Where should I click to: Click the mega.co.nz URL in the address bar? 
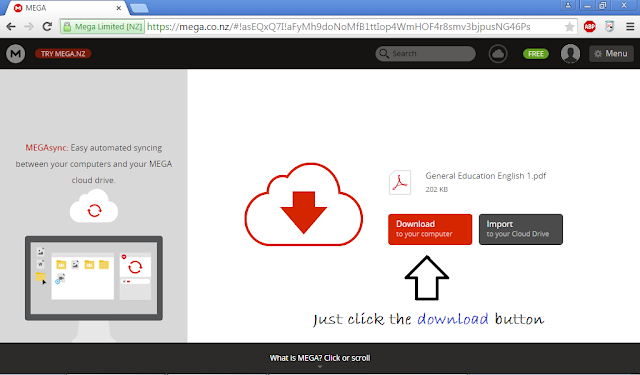pyautogui.click(x=338, y=27)
